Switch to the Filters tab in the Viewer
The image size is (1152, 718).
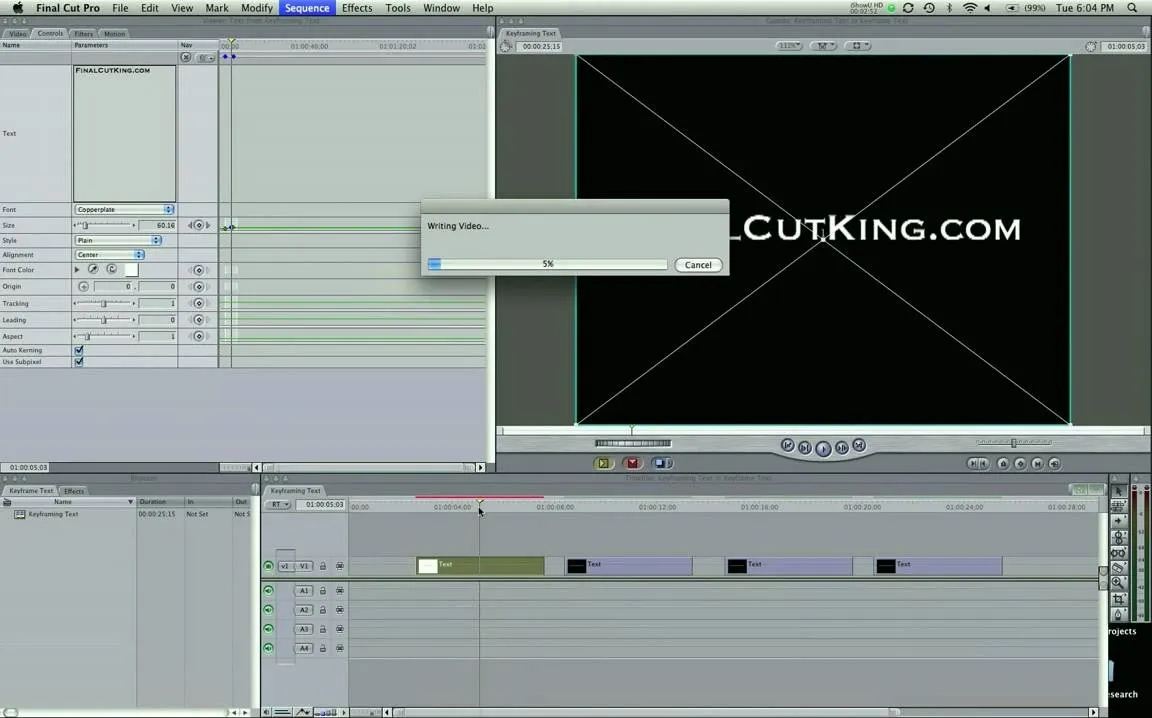[83, 34]
